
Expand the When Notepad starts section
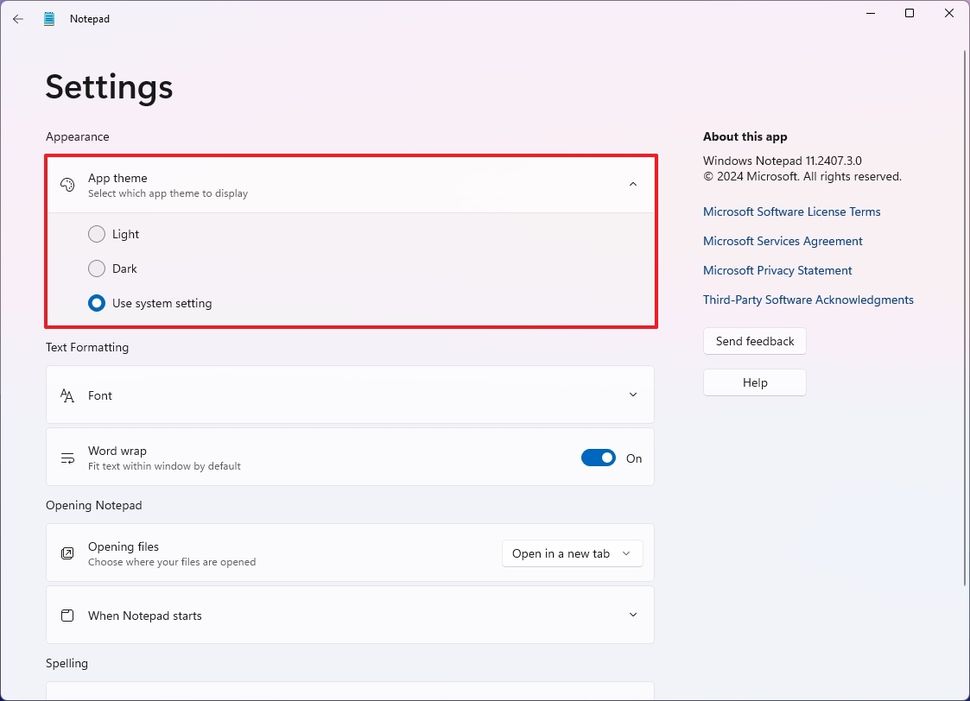[632, 615]
